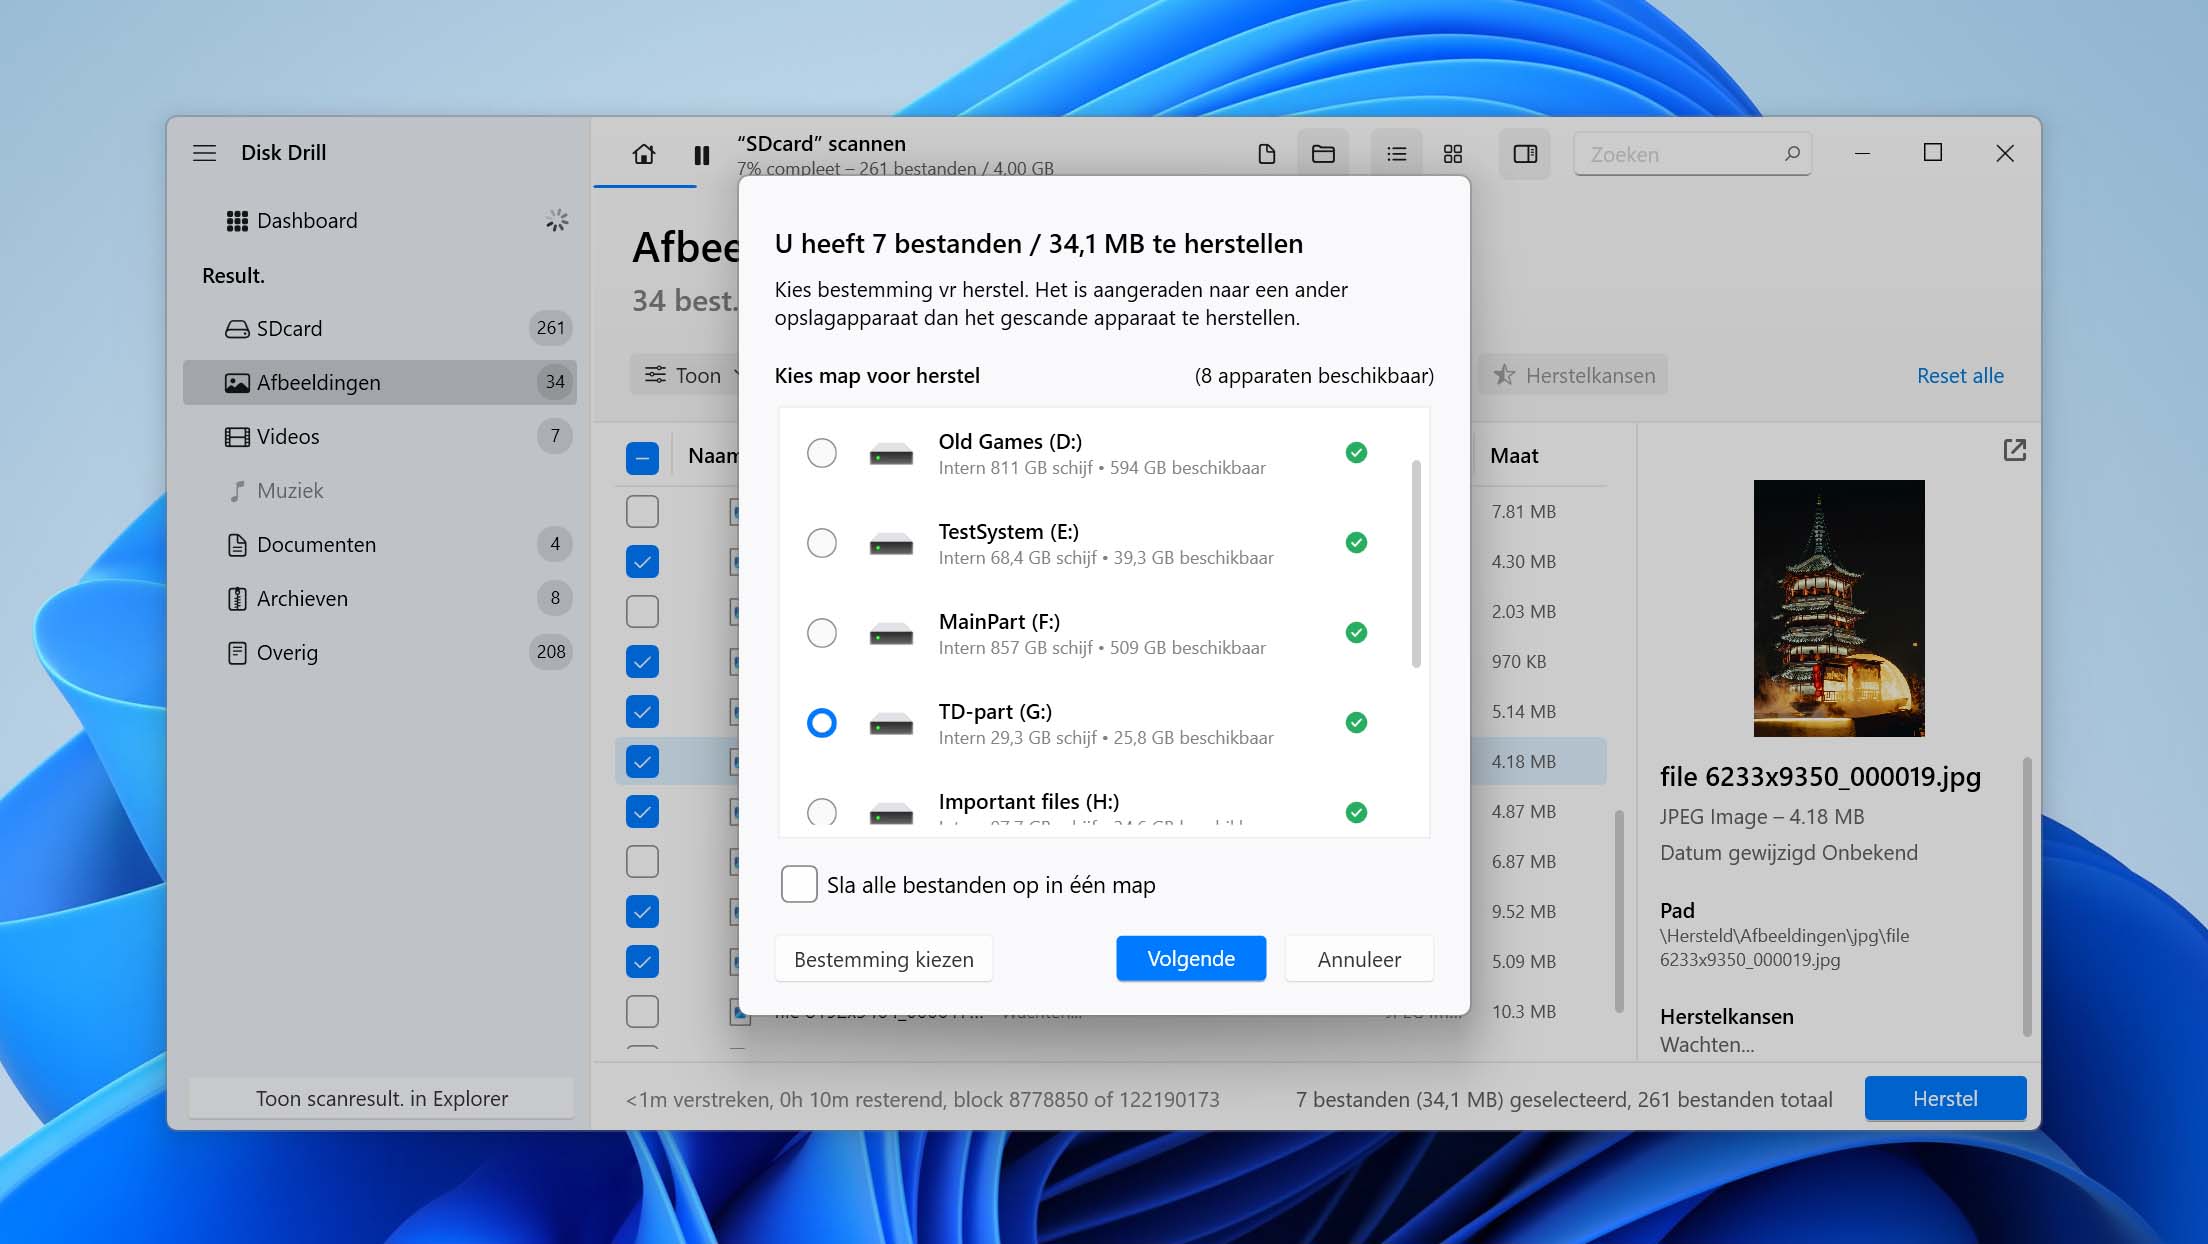Screen dimensions: 2208x1244
Task: Go to the home screen icon
Action: pos(644,154)
